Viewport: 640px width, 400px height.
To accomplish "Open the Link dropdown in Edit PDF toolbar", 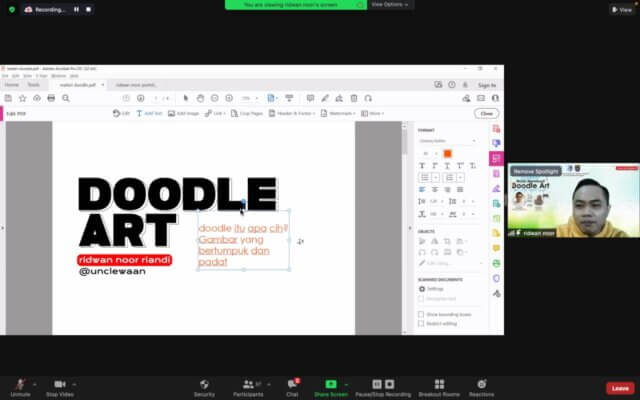I will pos(215,113).
